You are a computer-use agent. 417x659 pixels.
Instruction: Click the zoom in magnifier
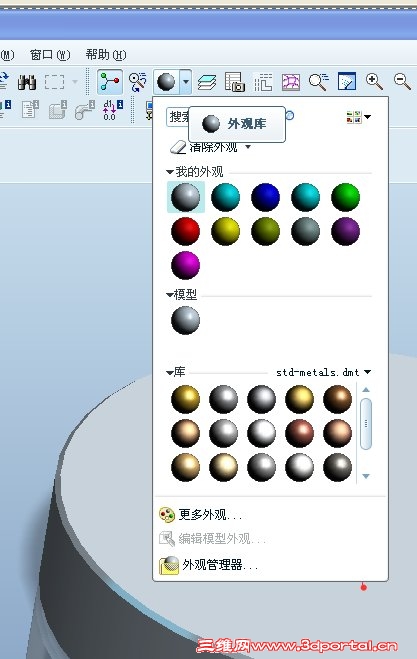374,82
